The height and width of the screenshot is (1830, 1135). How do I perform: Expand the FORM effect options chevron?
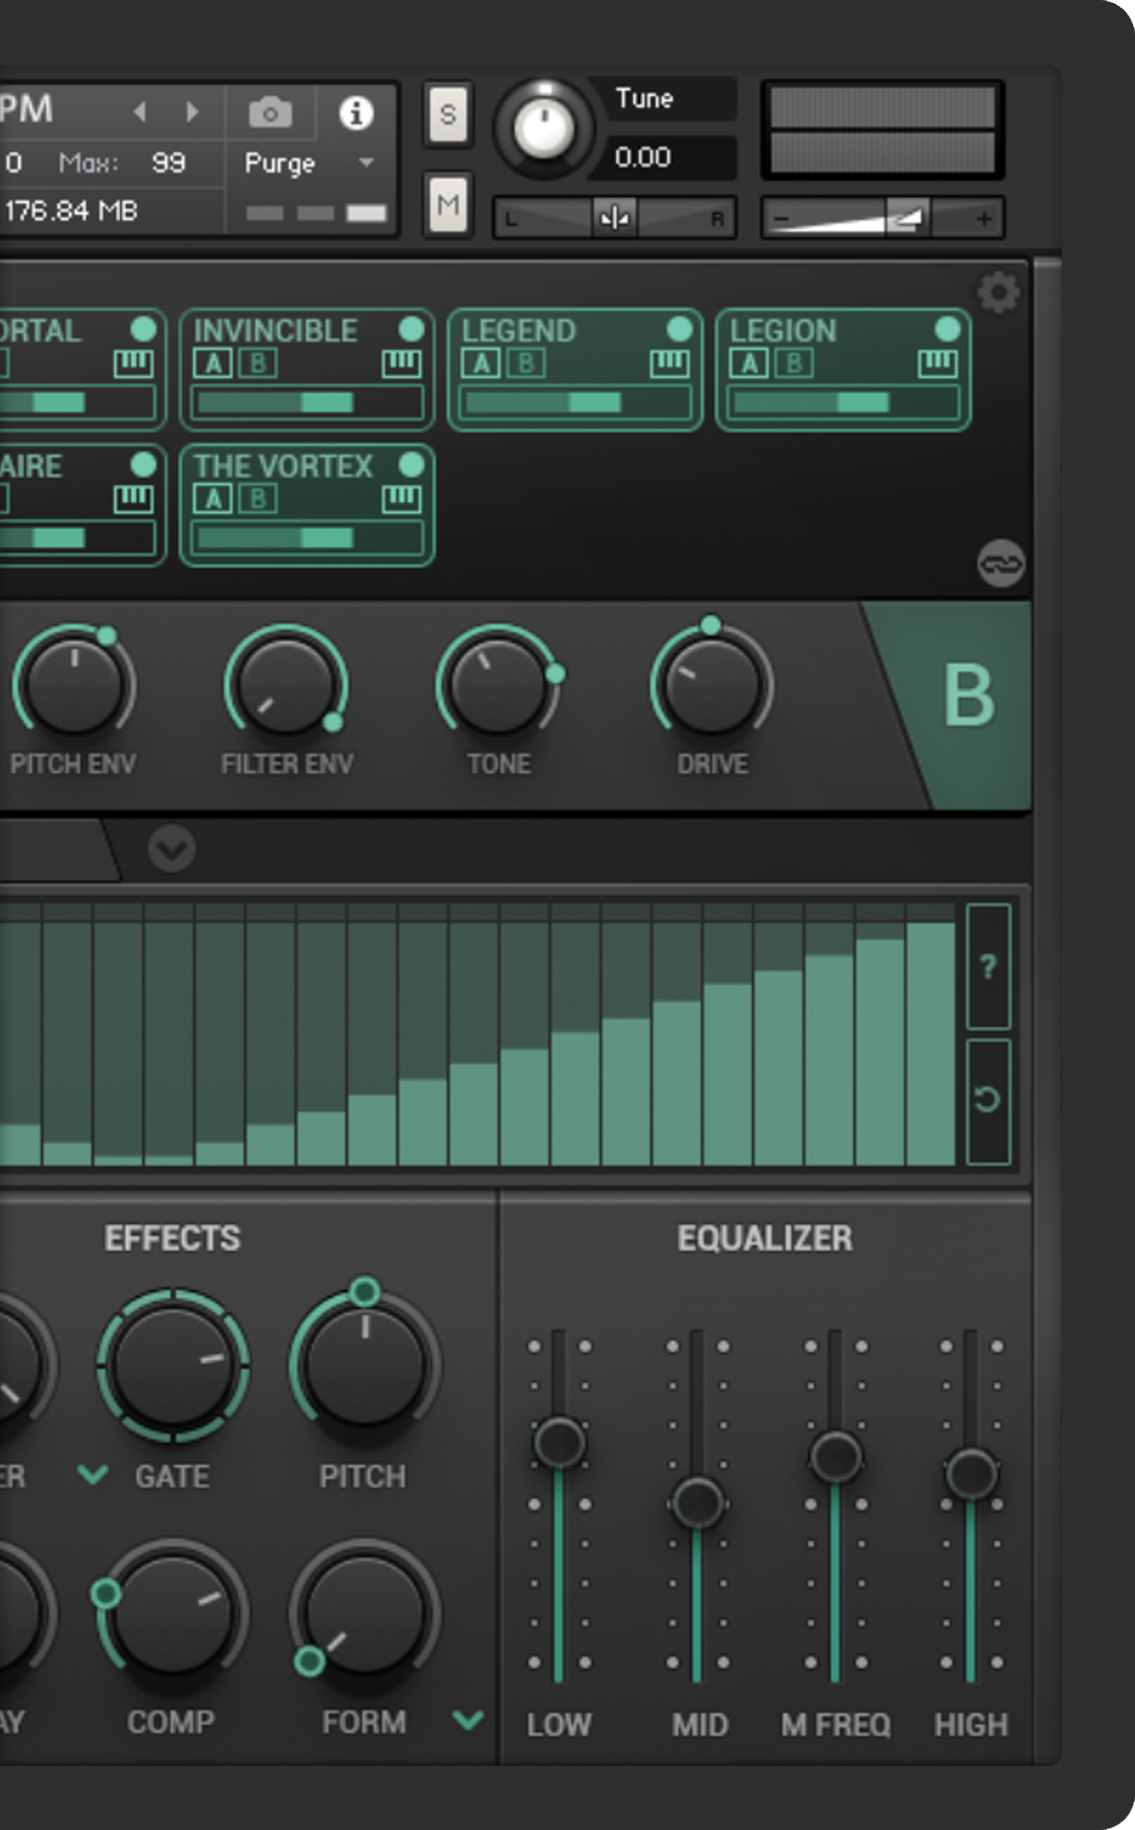click(x=468, y=1719)
